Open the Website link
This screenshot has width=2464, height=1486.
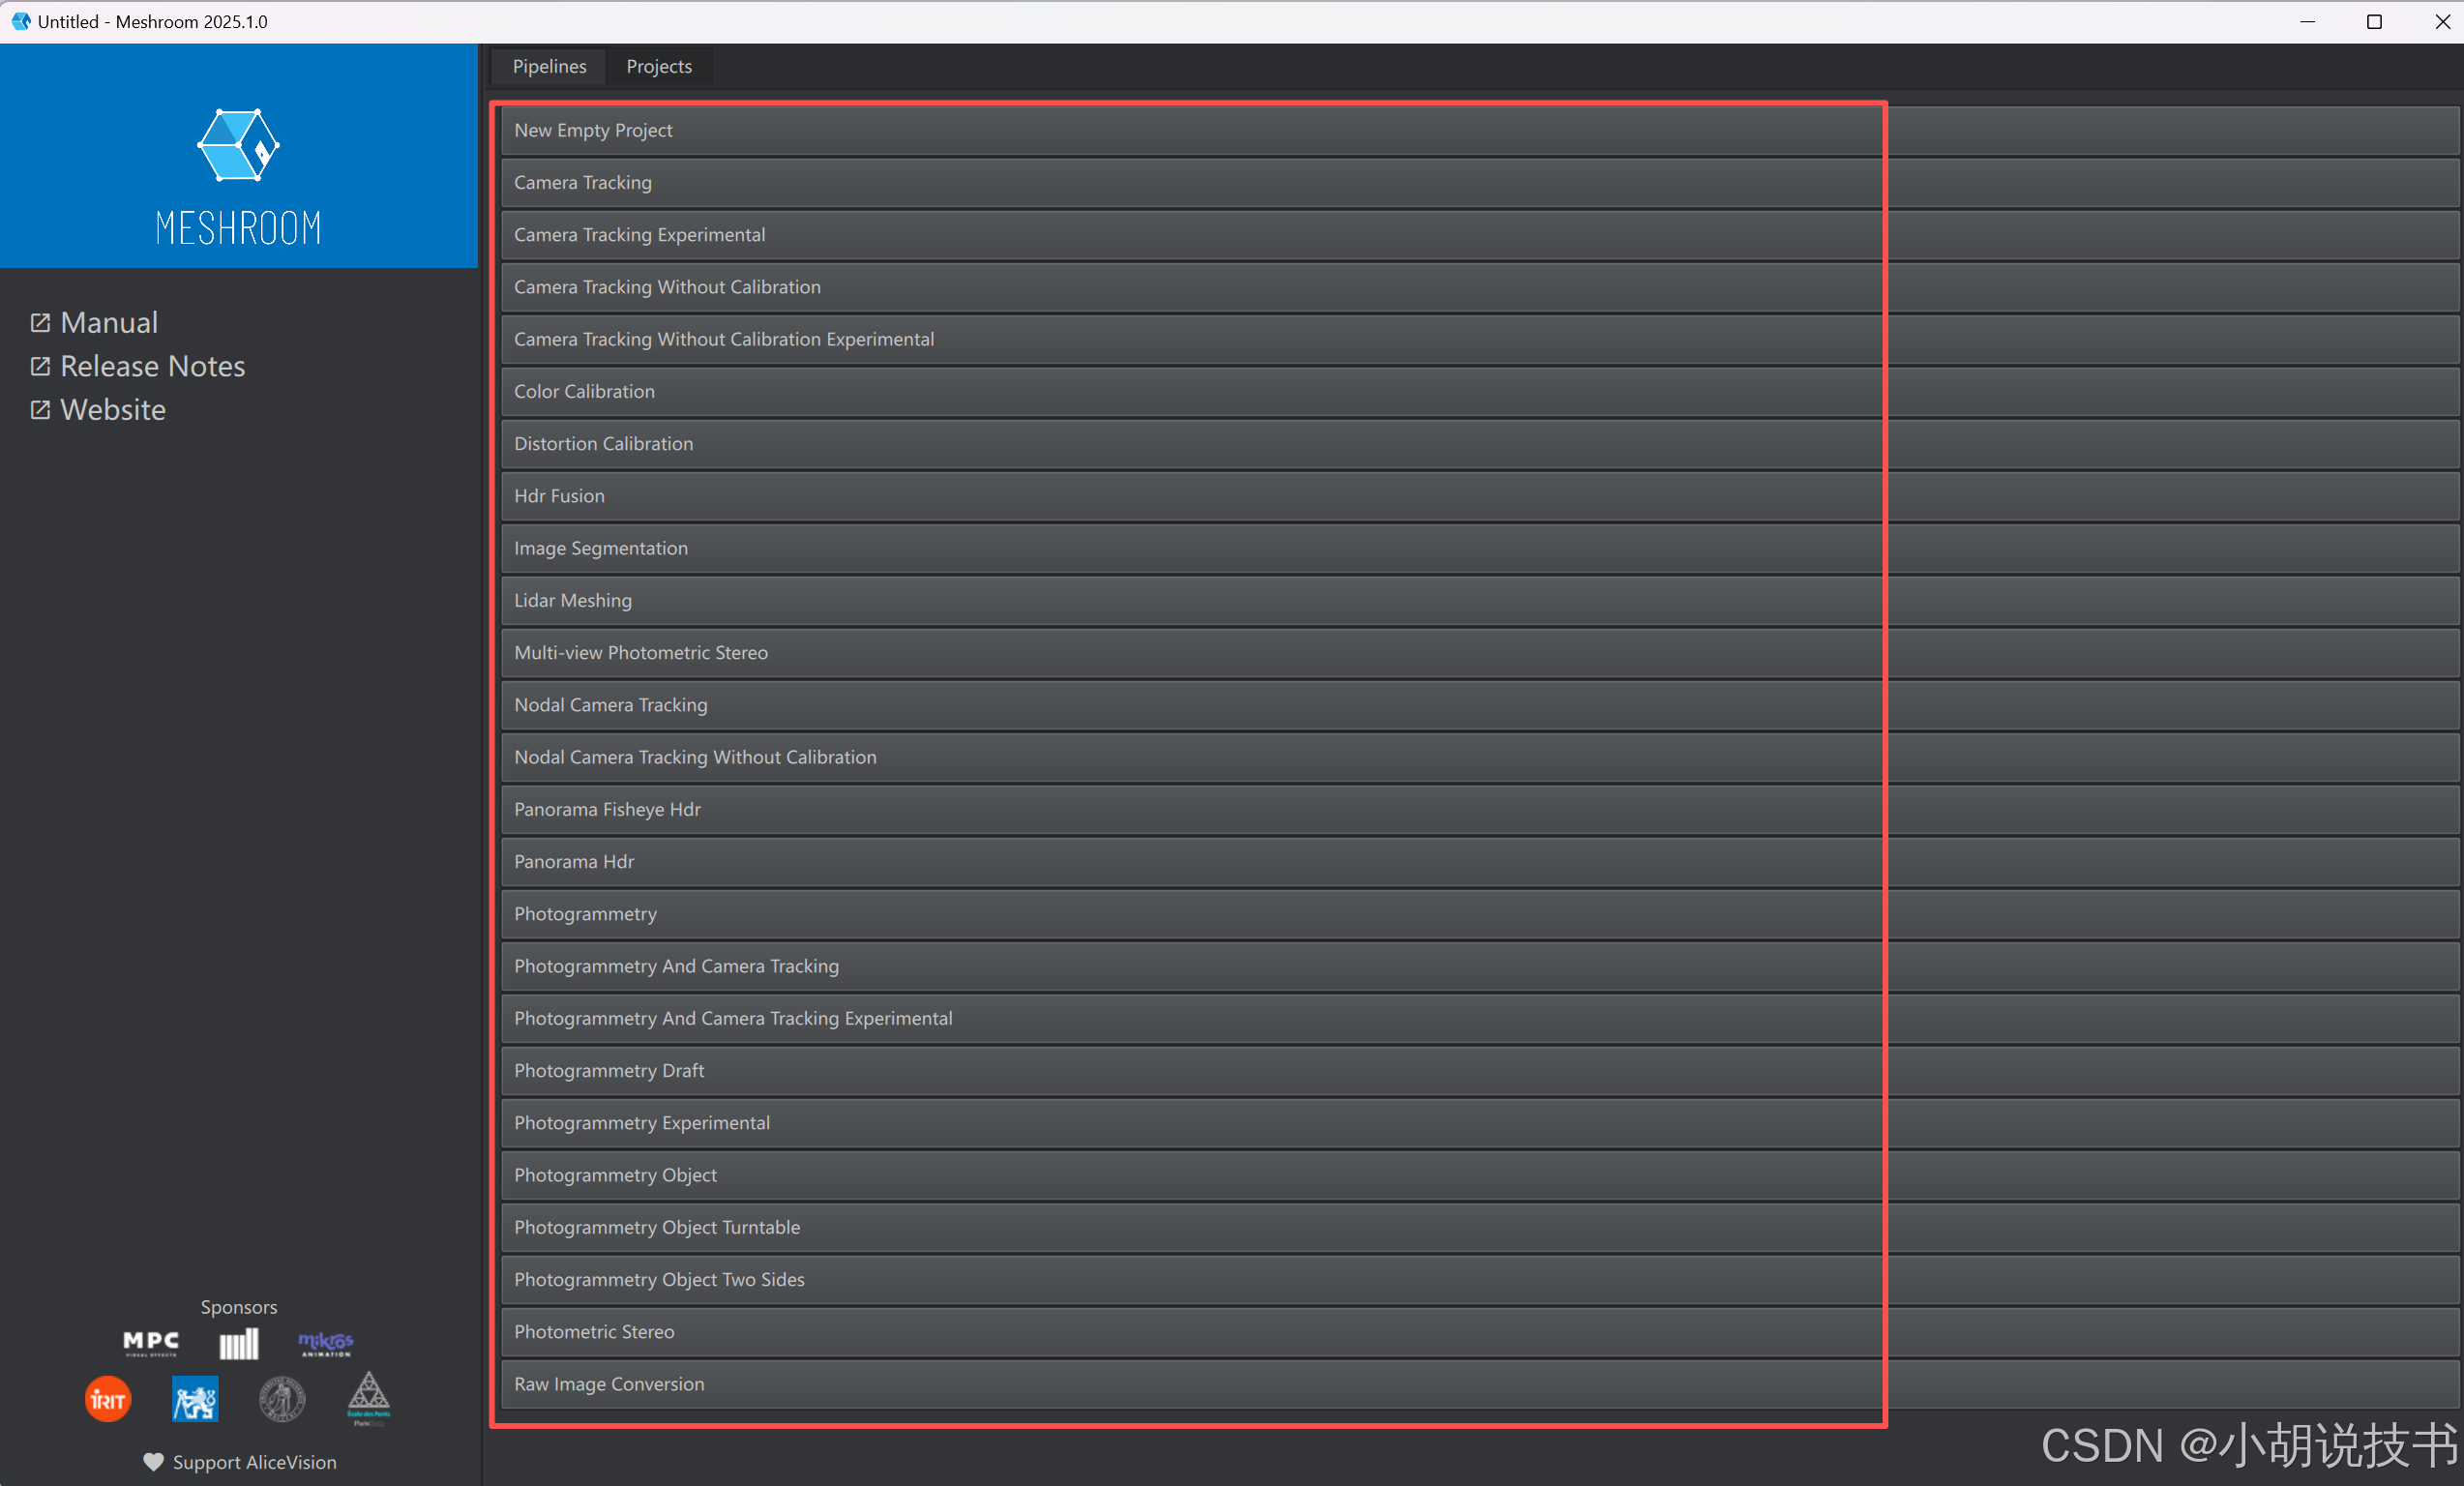(113, 409)
